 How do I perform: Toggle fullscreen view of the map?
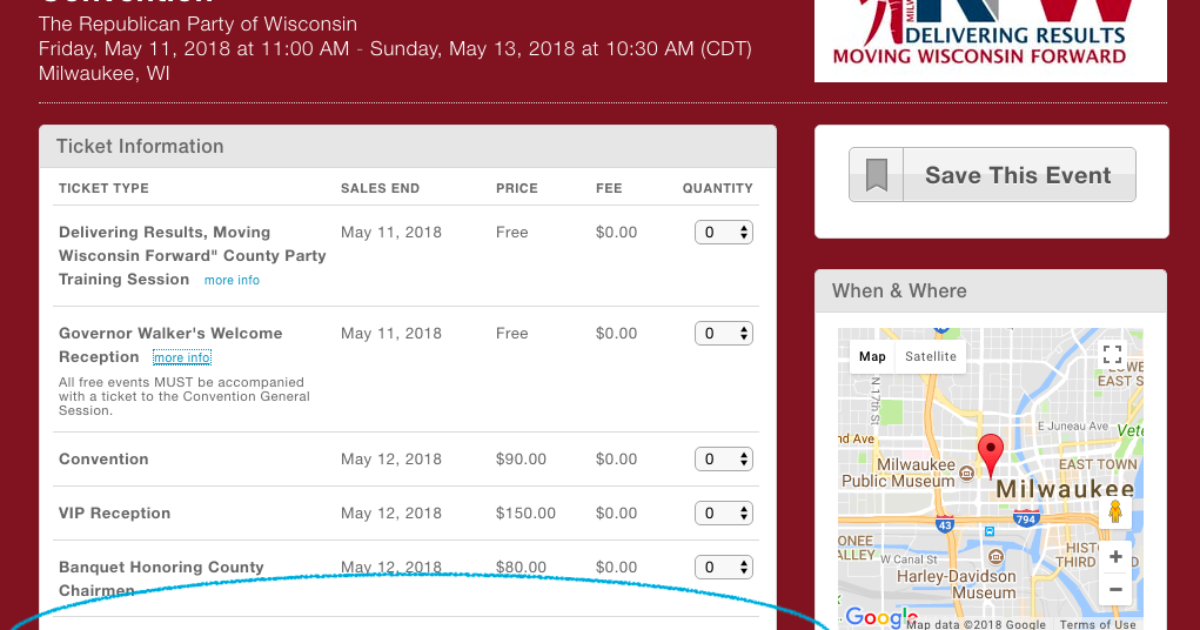coord(1112,354)
